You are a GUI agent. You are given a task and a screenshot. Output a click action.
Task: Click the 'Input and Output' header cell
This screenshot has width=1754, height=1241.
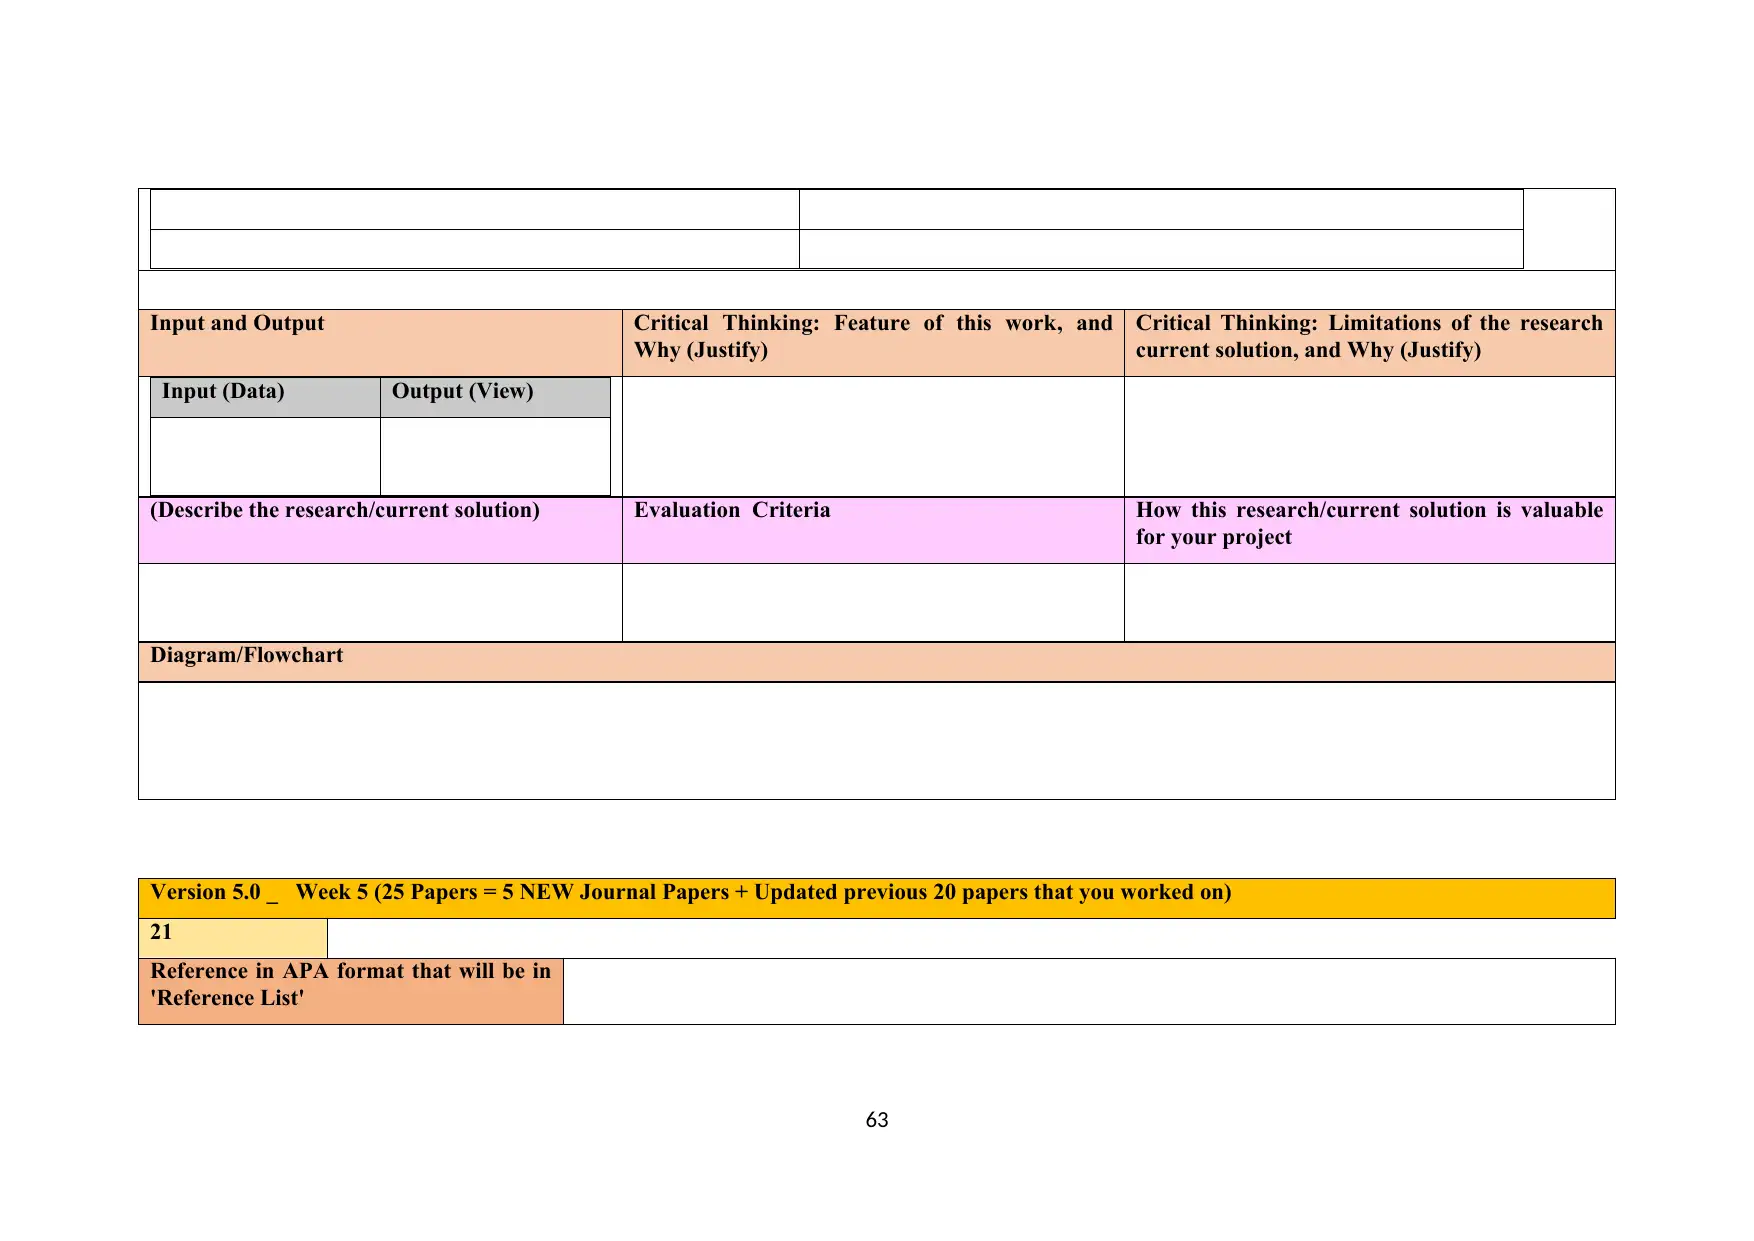pos(380,343)
